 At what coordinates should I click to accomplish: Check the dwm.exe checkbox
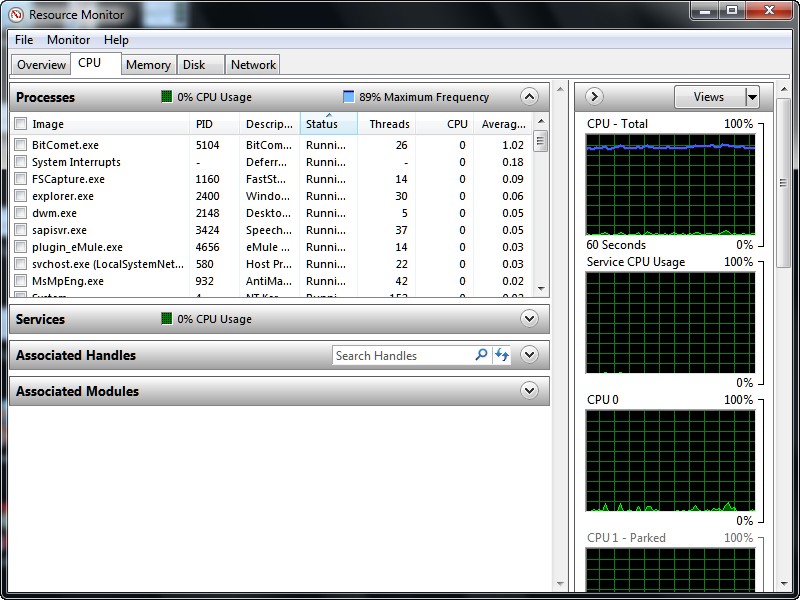20,213
